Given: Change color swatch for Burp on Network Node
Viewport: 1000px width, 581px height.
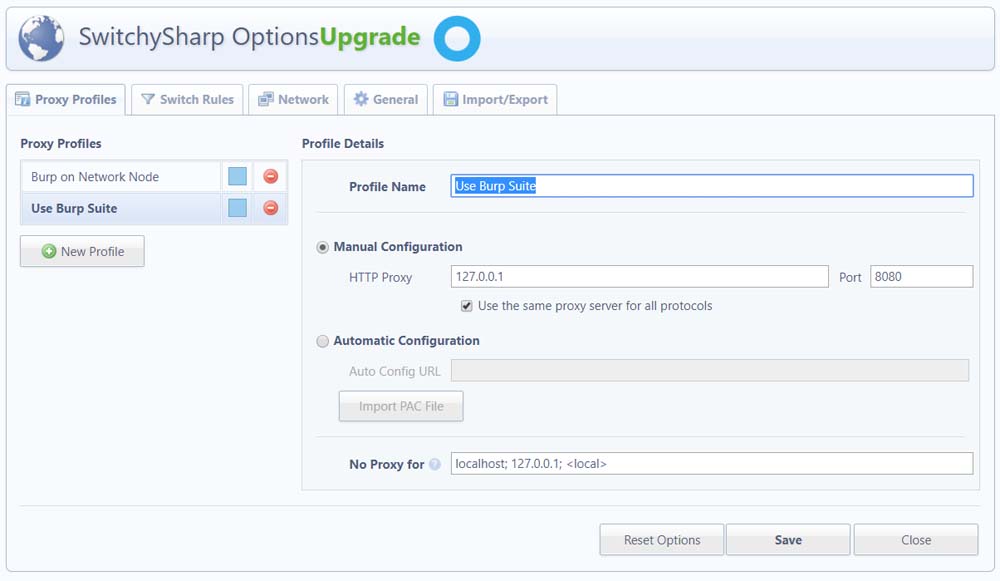Looking at the screenshot, I should coord(237,177).
